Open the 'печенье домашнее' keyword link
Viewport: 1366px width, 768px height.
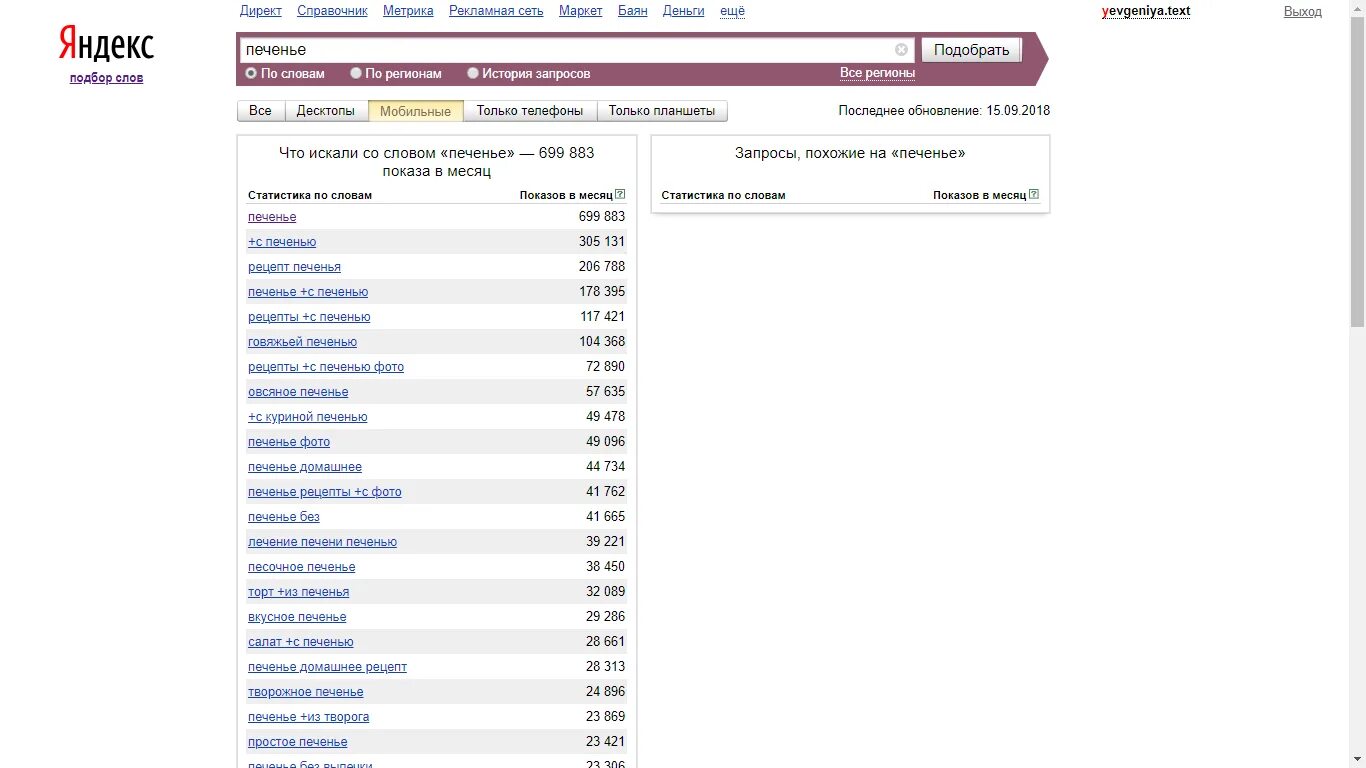tap(305, 467)
